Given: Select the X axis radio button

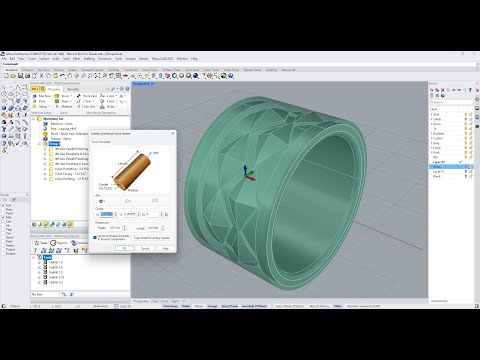Looking at the screenshot, I should 100,201.
